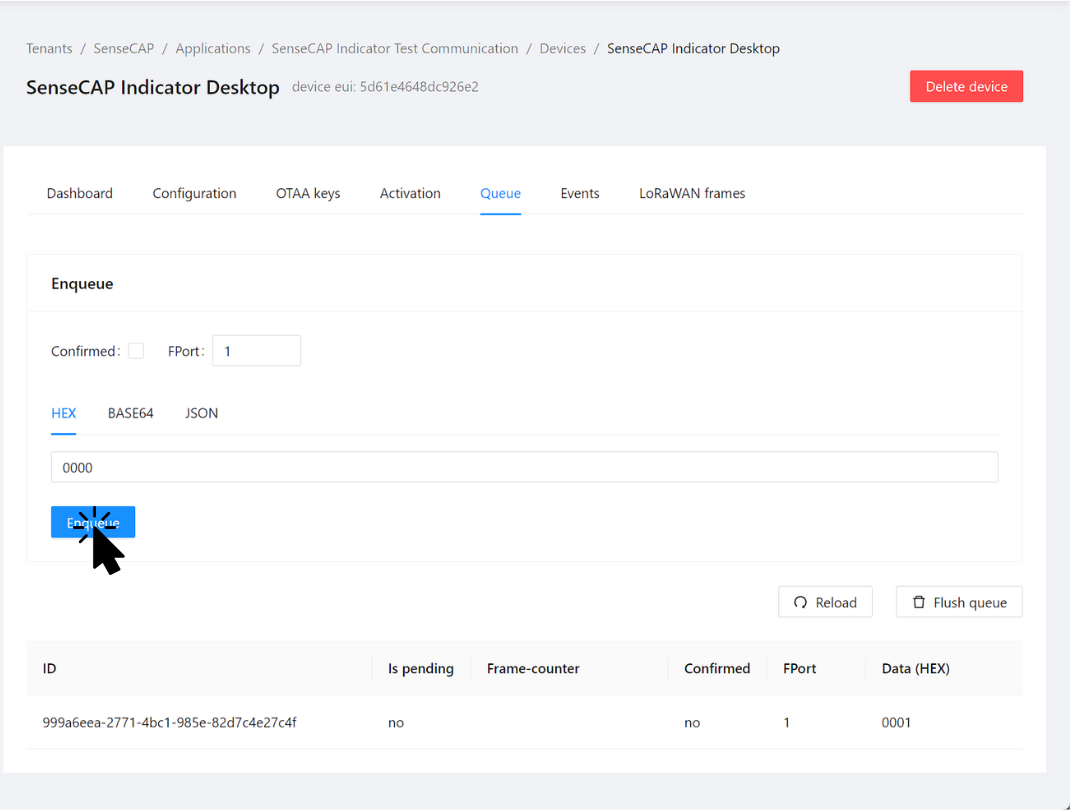Click the blue Enqueue button
This screenshot has height=810, width=1070.
pos(93,522)
